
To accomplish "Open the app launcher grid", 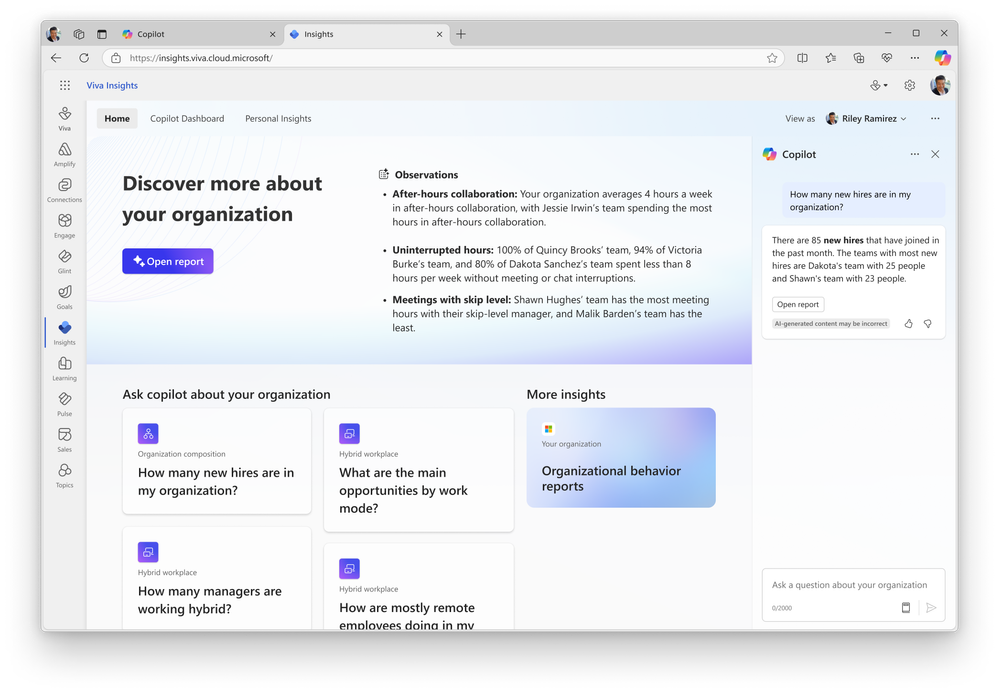I will pos(65,85).
